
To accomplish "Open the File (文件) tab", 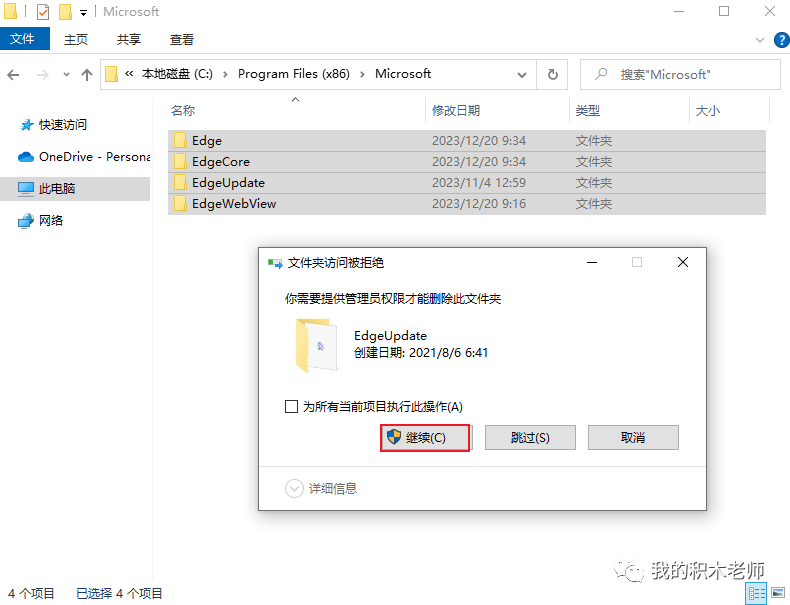I will coord(23,39).
